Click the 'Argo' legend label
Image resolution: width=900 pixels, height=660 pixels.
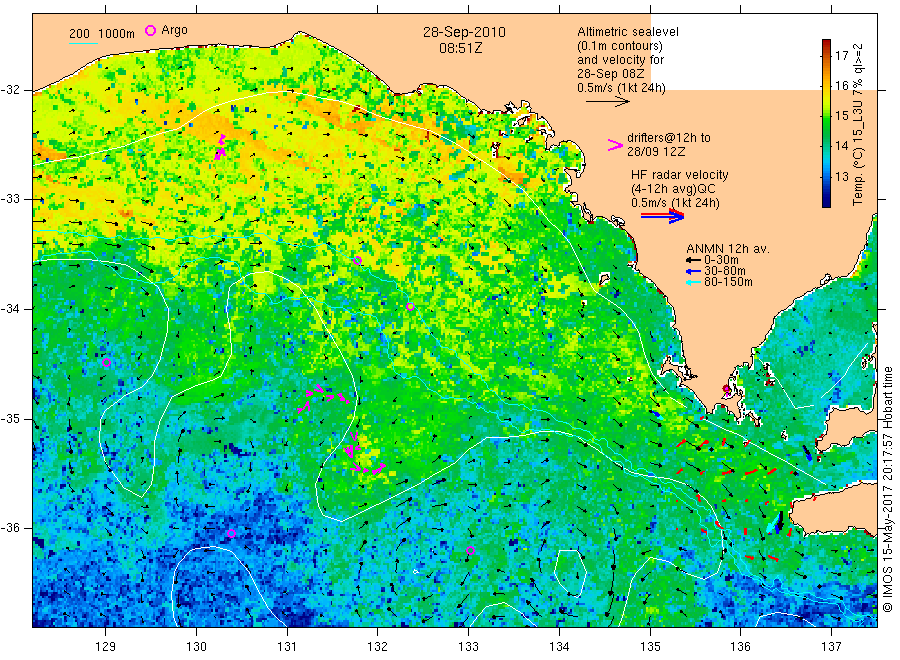tap(174, 30)
